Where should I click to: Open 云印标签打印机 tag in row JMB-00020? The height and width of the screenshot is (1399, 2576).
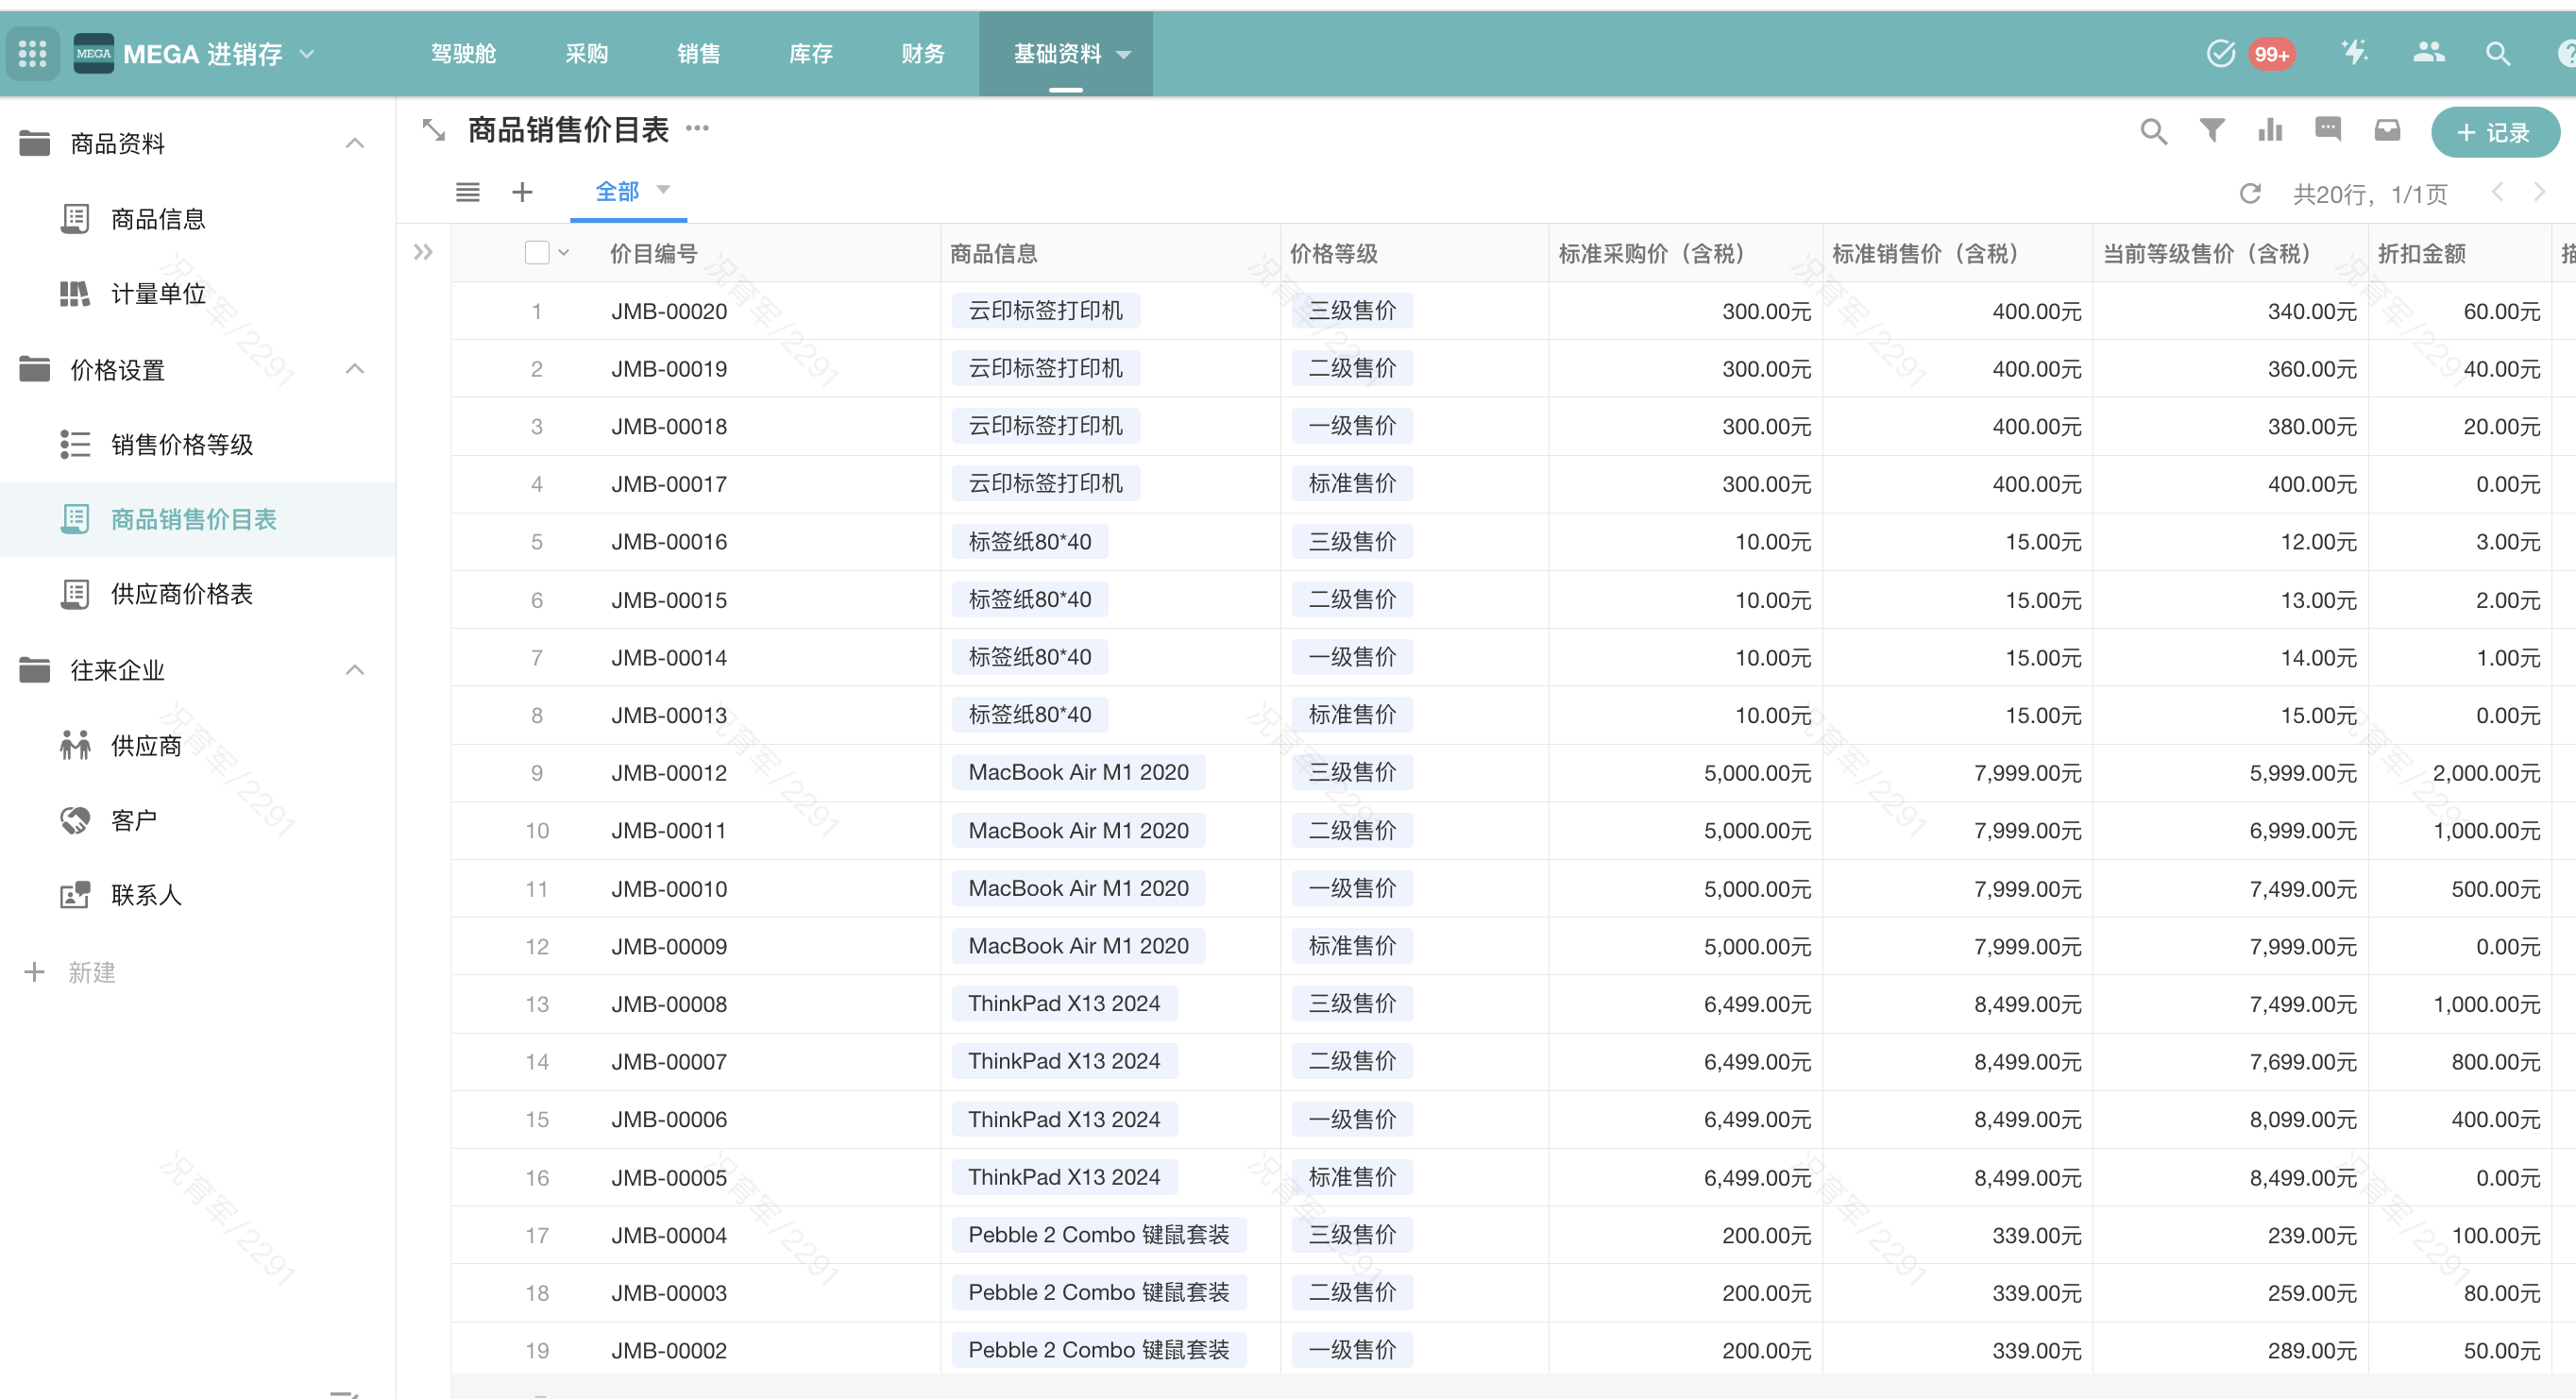(1045, 311)
